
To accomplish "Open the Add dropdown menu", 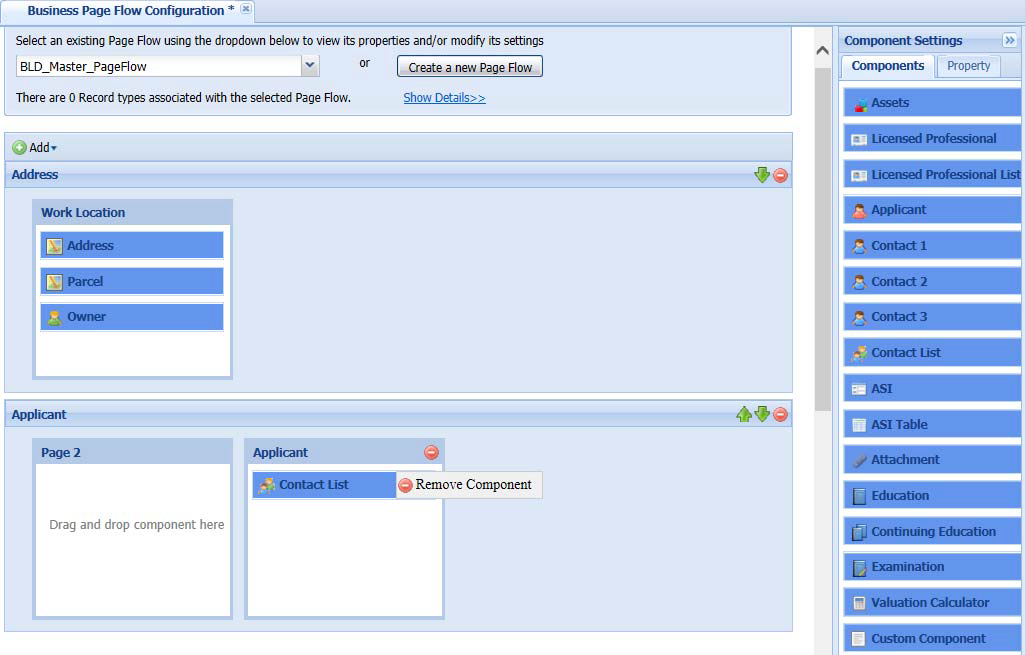I will pos(35,148).
